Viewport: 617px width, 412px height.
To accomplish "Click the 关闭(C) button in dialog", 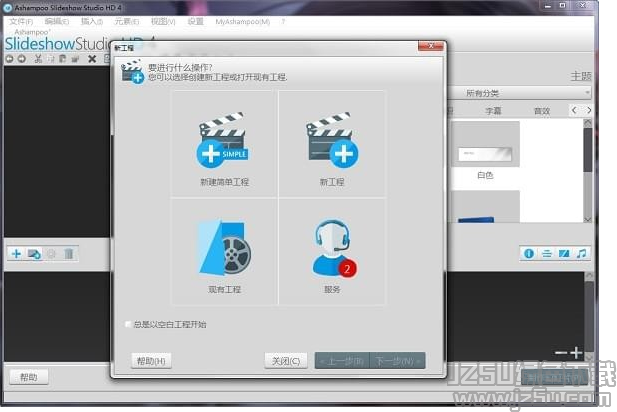I will pyautogui.click(x=286, y=361).
